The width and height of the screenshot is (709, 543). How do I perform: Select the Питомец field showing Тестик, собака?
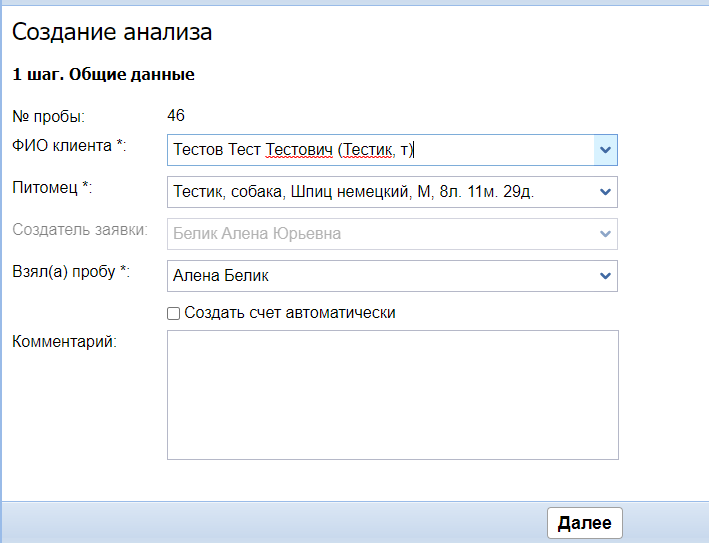[x=380, y=192]
